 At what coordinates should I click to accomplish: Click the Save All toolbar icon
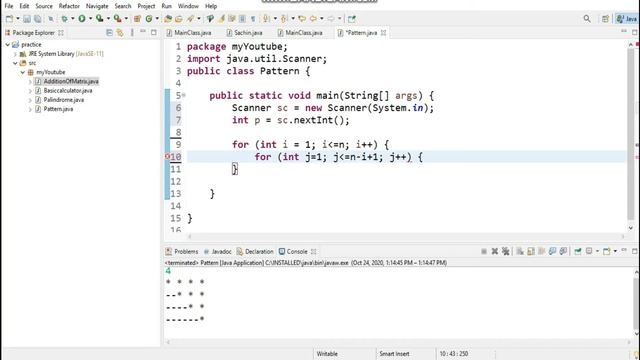(x=38, y=18)
